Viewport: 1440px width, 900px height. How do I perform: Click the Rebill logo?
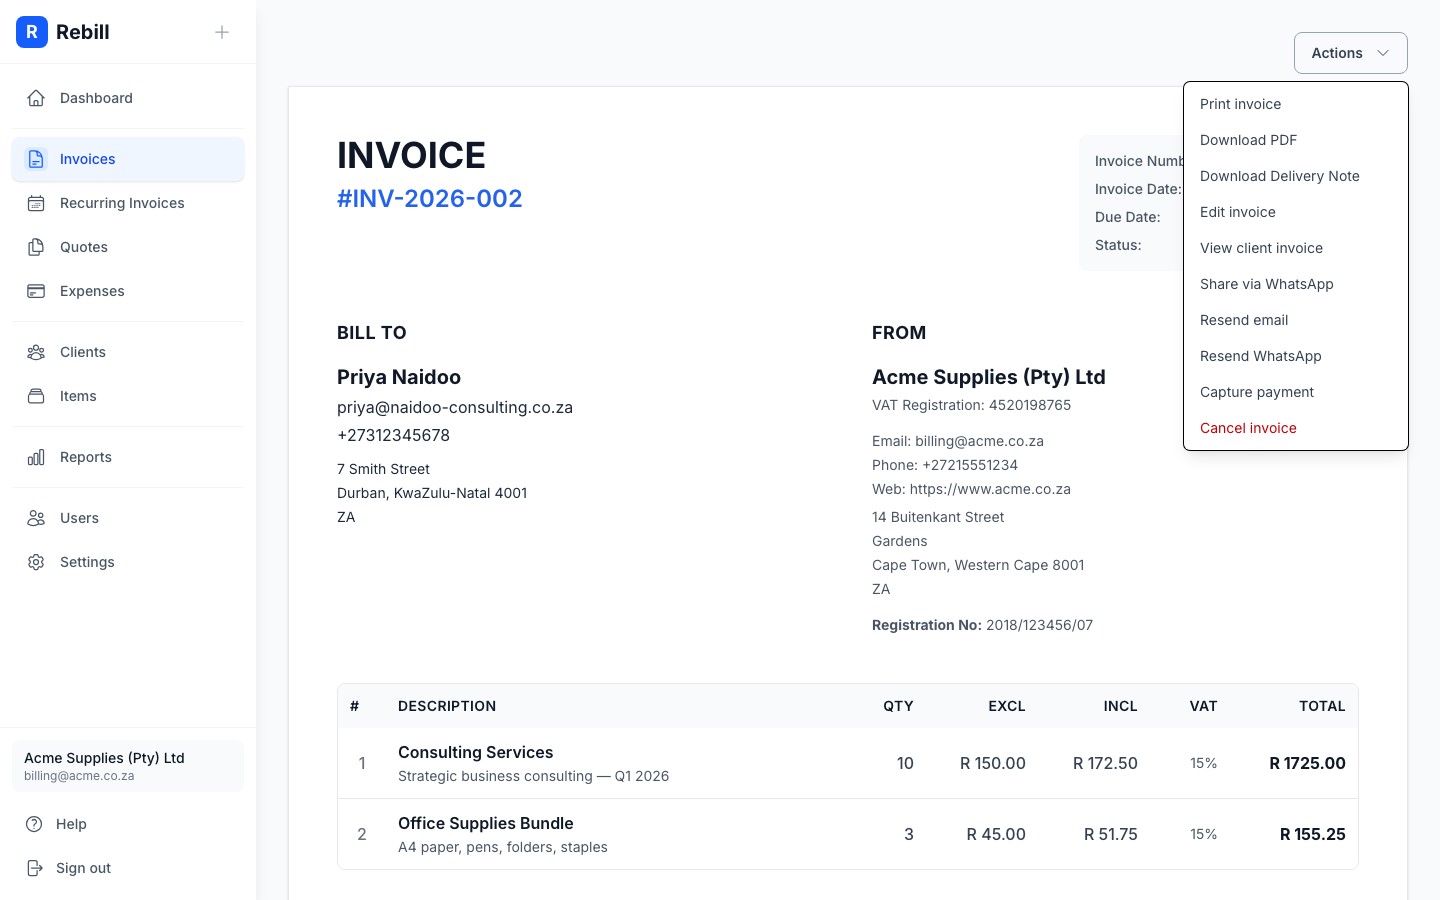point(62,32)
